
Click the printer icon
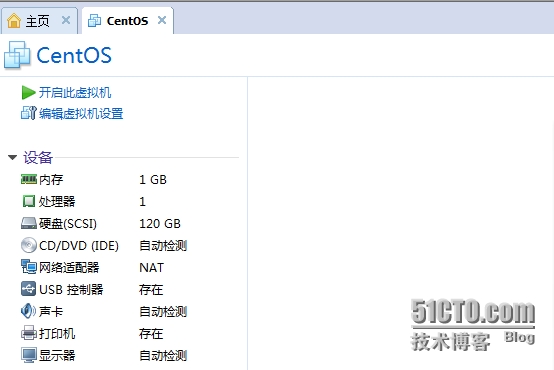pos(29,333)
